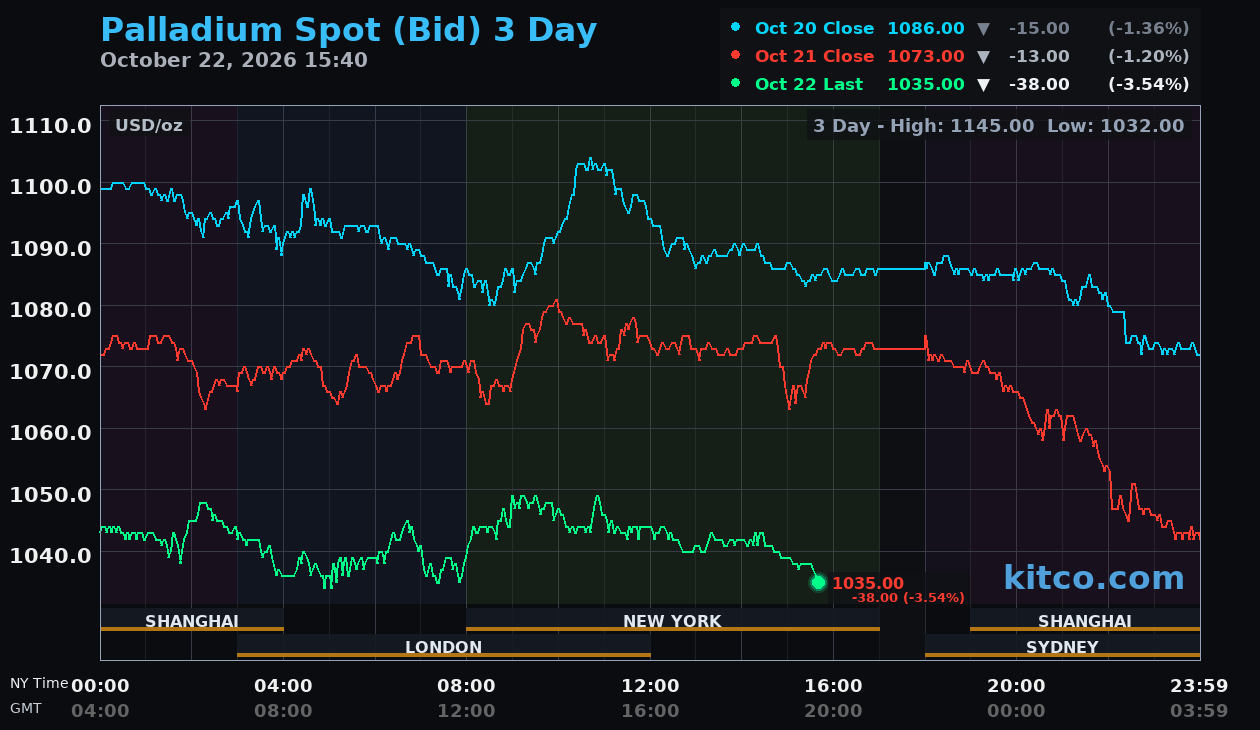Screen dimensions: 1260x730
Task: Click the 12:00 NY time tick
Action: click(650, 686)
